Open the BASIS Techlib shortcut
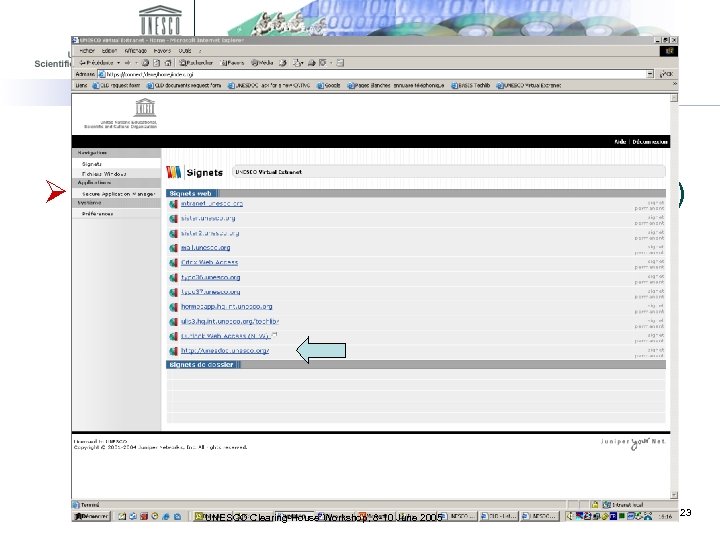 pos(471,85)
